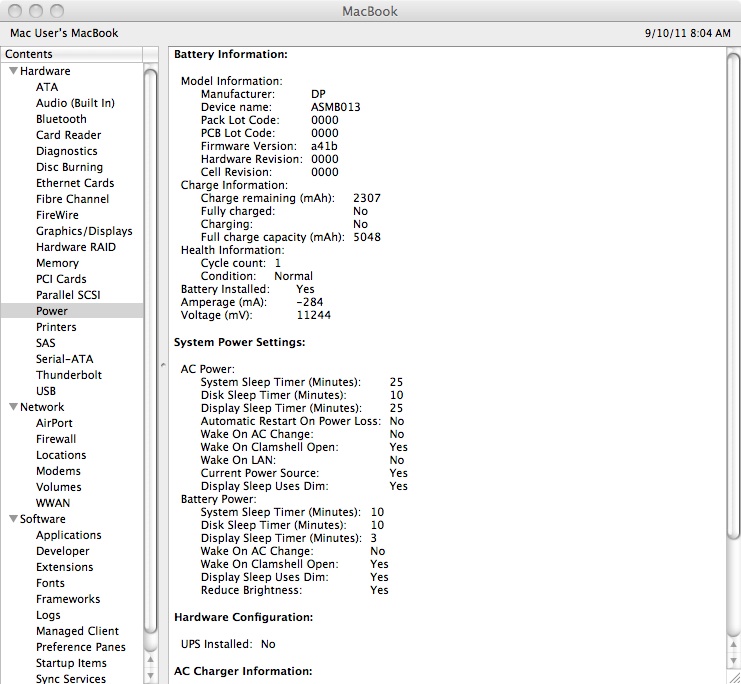The image size is (741, 684).
Task: Select Applications under Software
Action: click(69, 535)
